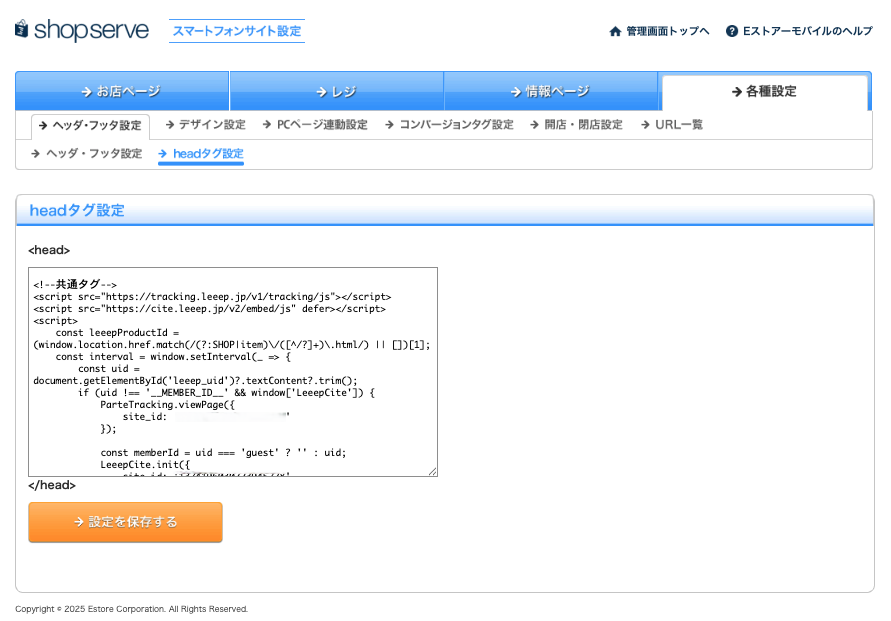Click inside the head tag code textarea
Screen dimensions: 891x621
pos(233,372)
